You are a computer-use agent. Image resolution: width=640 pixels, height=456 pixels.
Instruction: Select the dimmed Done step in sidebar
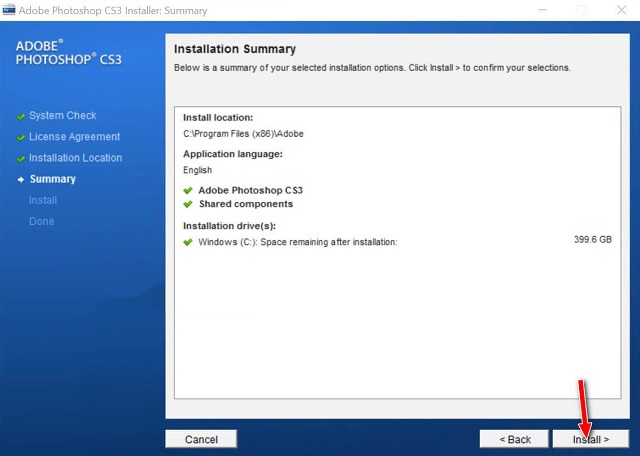click(x=41, y=221)
